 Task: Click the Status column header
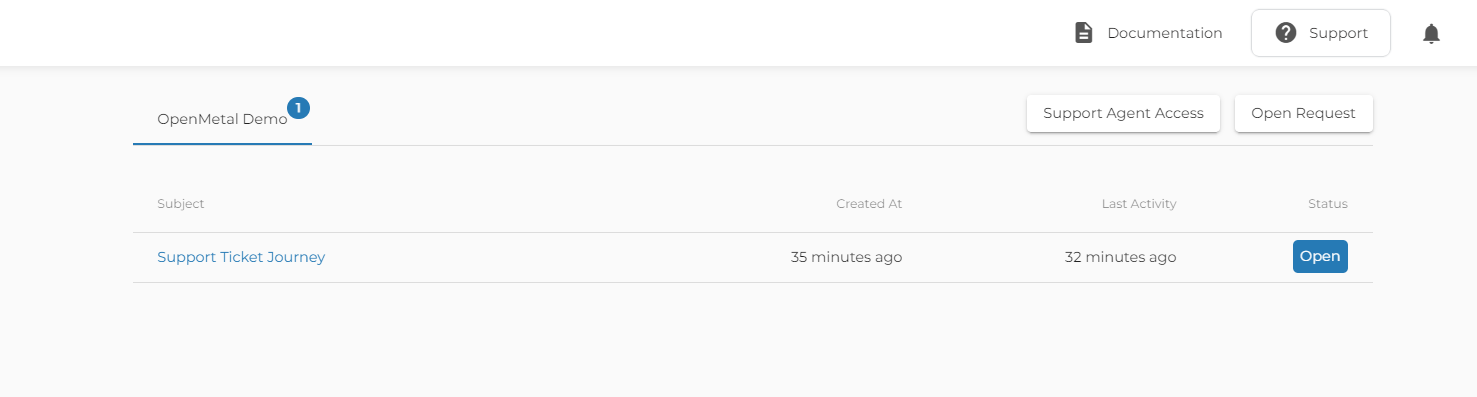tap(1328, 203)
